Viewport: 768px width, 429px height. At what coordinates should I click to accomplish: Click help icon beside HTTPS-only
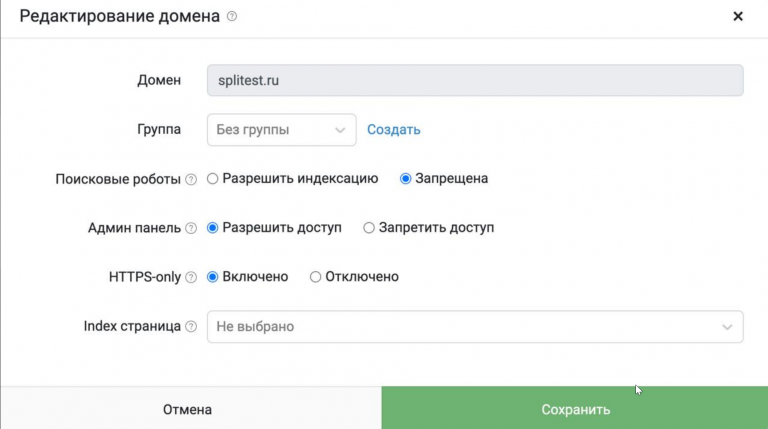pyautogui.click(x=190, y=277)
